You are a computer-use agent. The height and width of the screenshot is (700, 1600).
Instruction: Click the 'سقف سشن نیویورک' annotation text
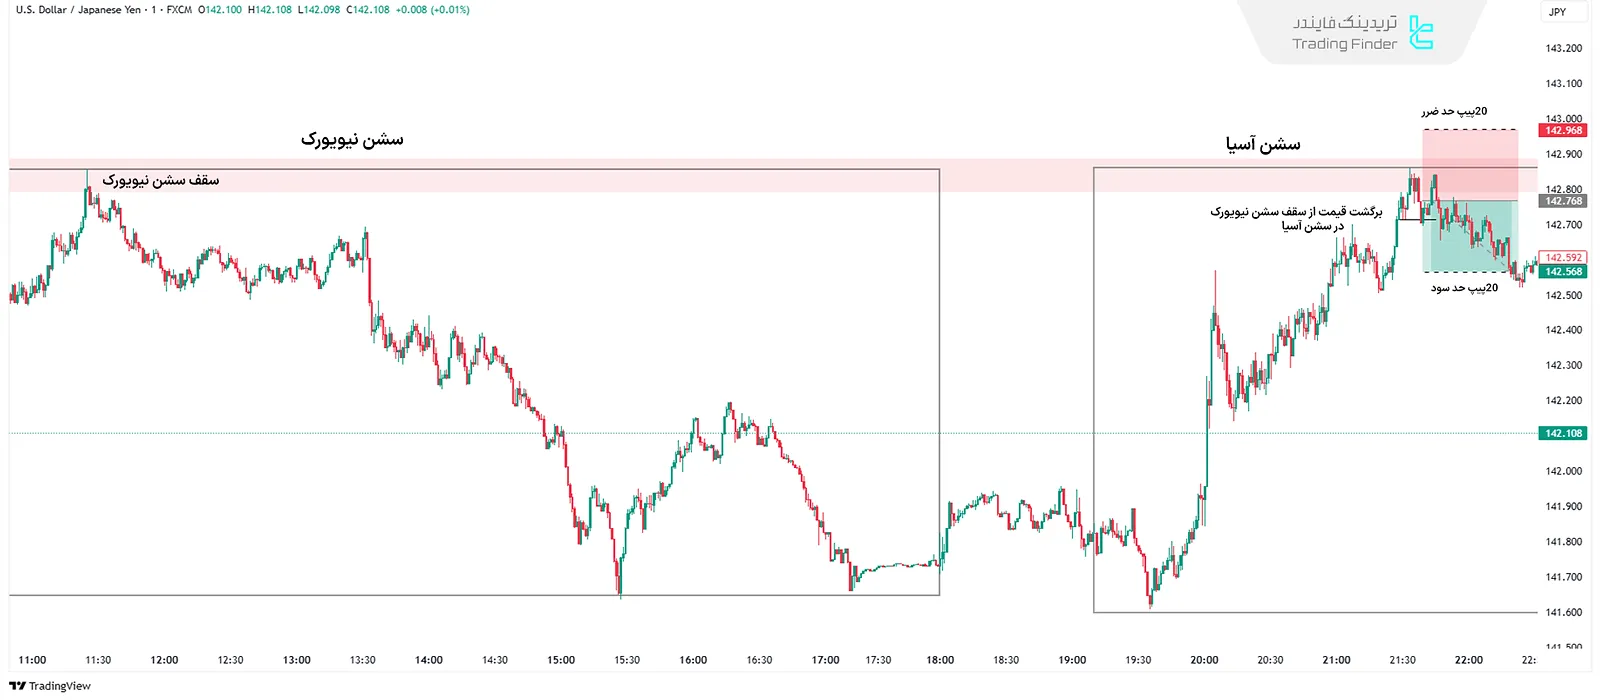[x=160, y=180]
